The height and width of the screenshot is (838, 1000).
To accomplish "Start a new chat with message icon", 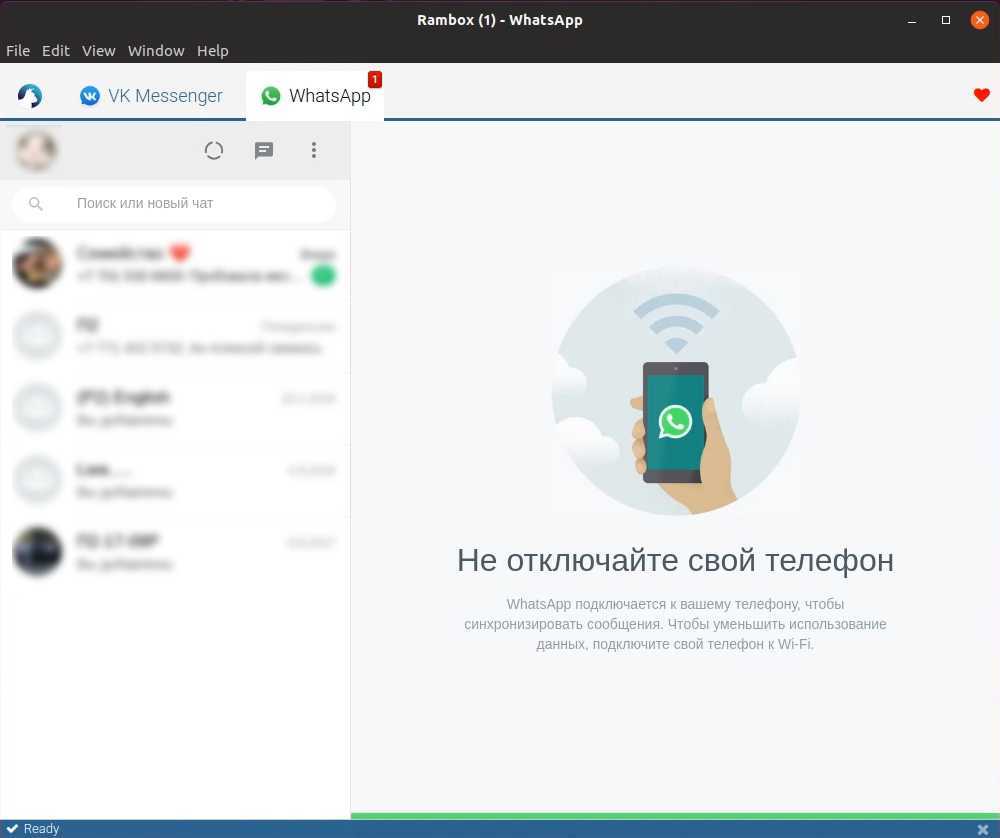I will pyautogui.click(x=264, y=151).
